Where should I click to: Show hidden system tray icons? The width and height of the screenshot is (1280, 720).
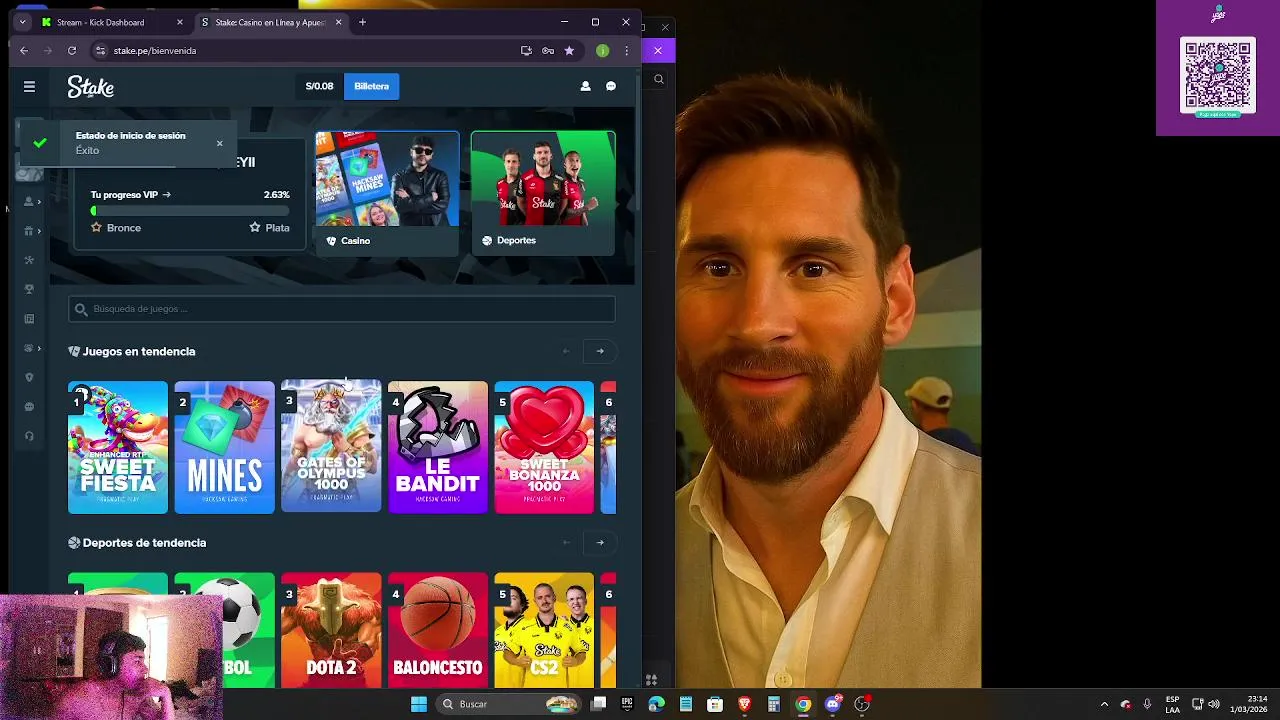click(1104, 704)
